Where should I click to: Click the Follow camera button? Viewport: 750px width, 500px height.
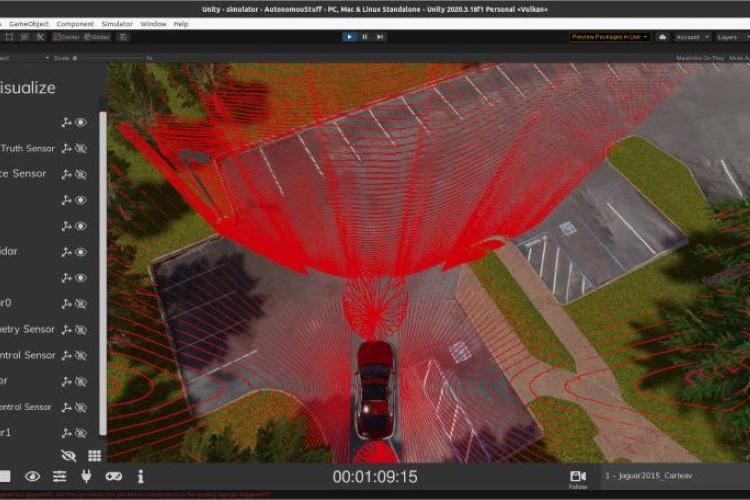578,479
